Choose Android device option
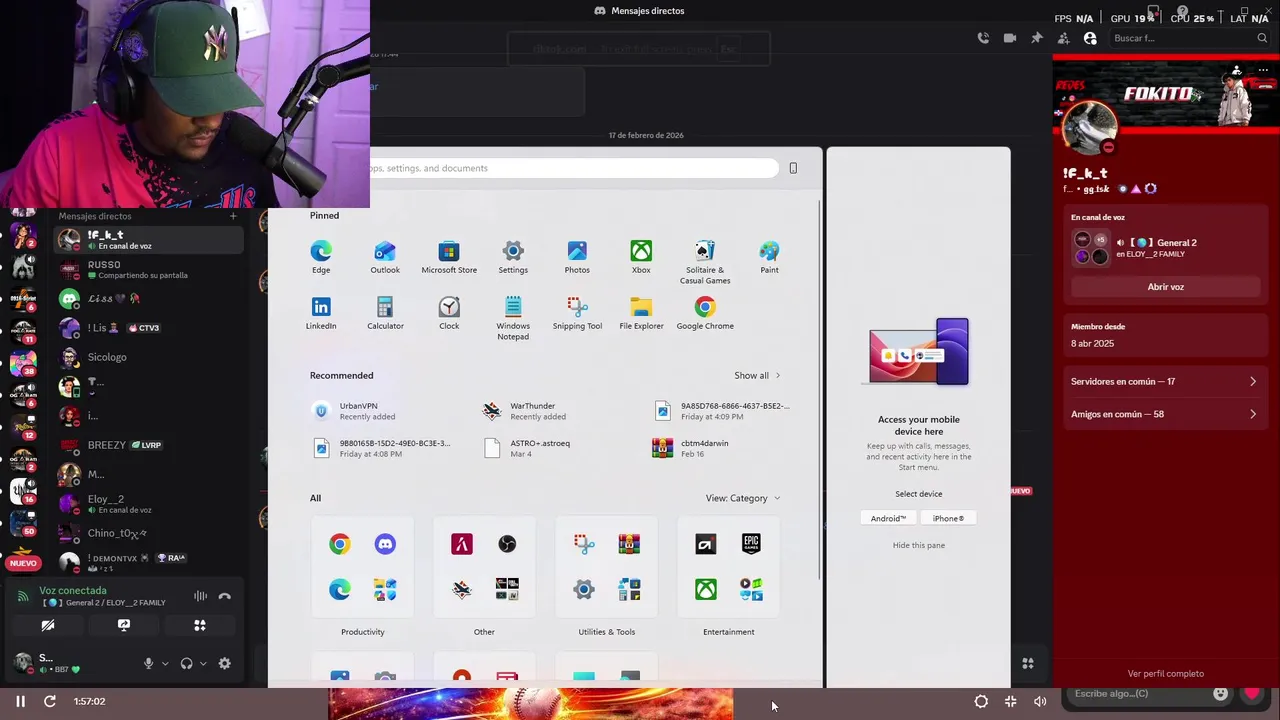 tap(888, 518)
